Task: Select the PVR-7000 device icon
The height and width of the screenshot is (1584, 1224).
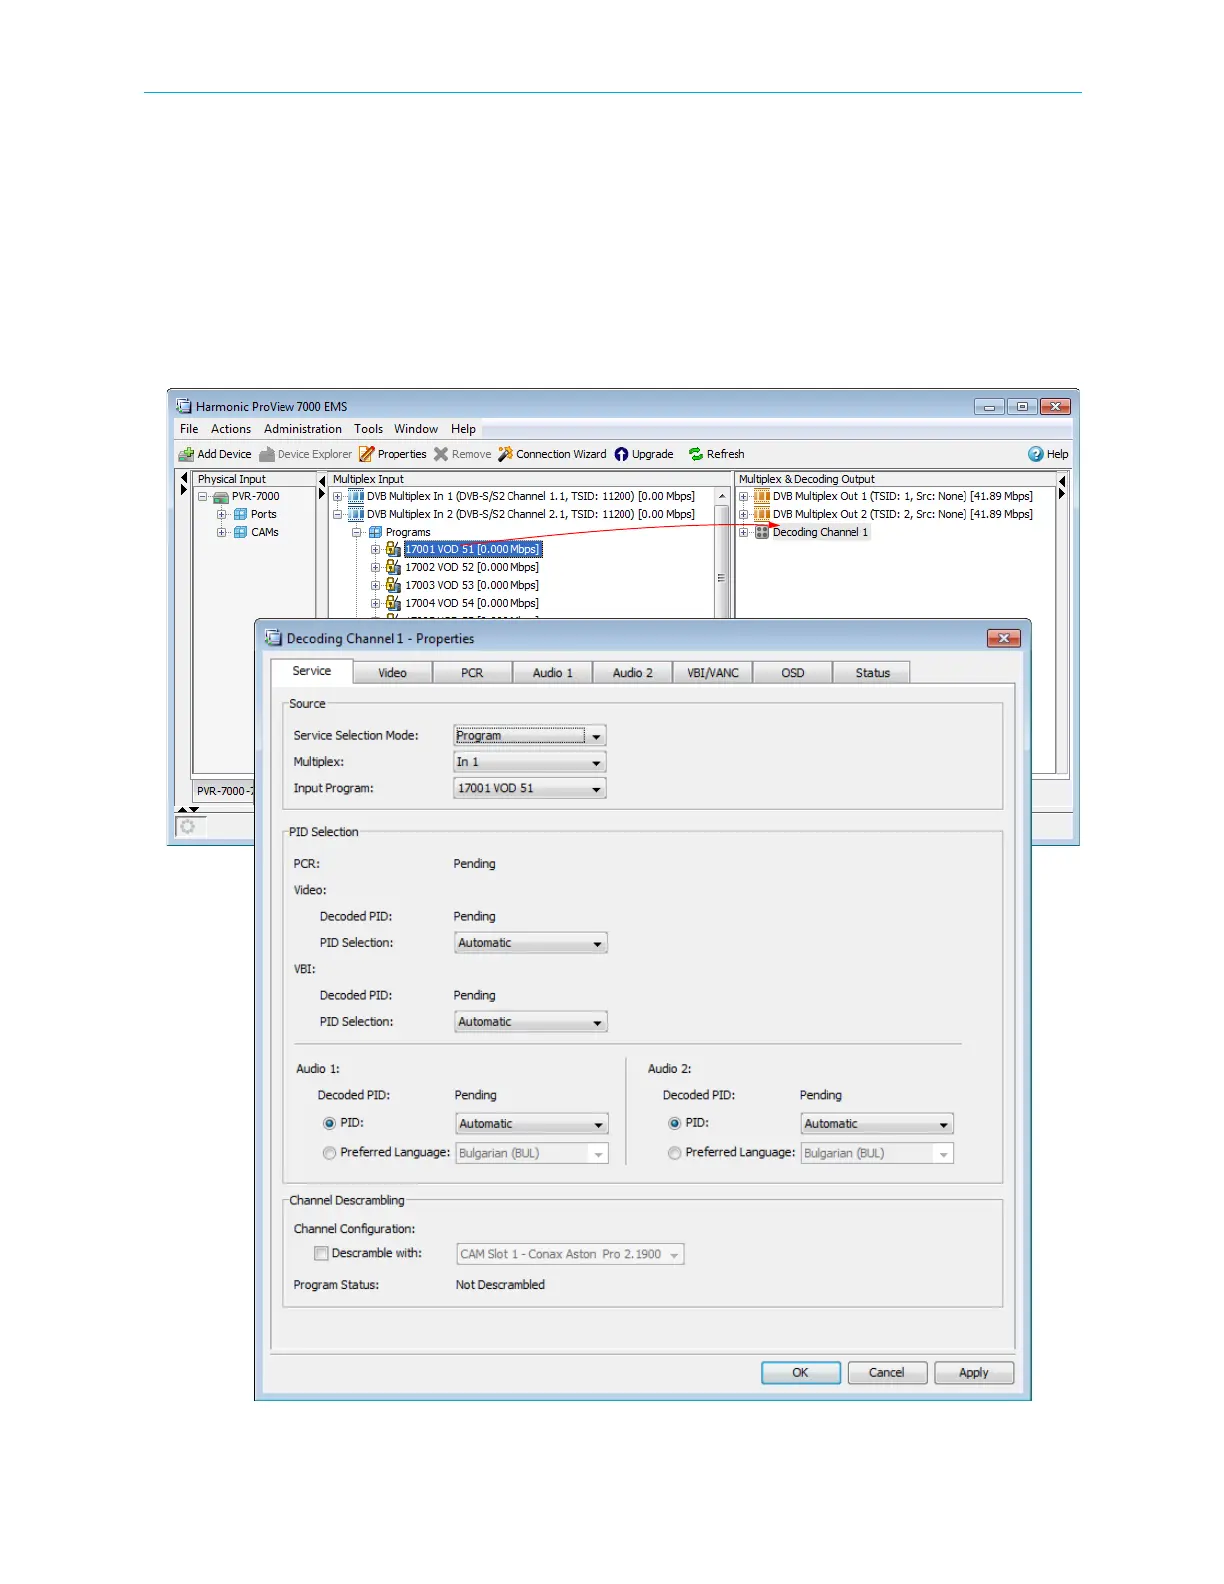Action: point(221,497)
